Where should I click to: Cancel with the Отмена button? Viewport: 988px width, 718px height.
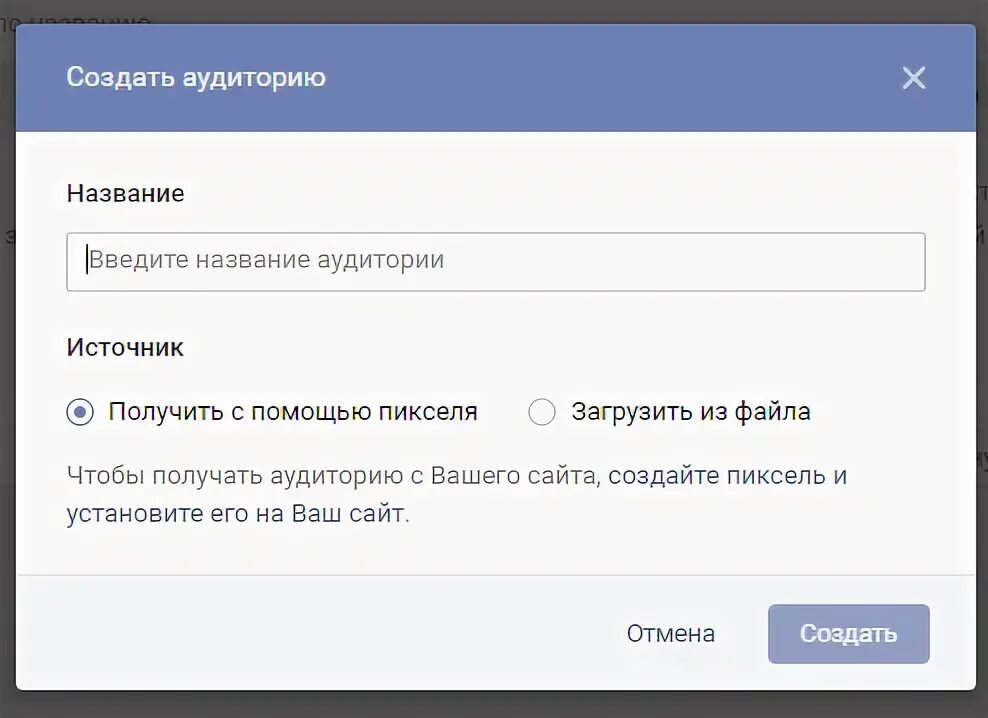tap(670, 634)
